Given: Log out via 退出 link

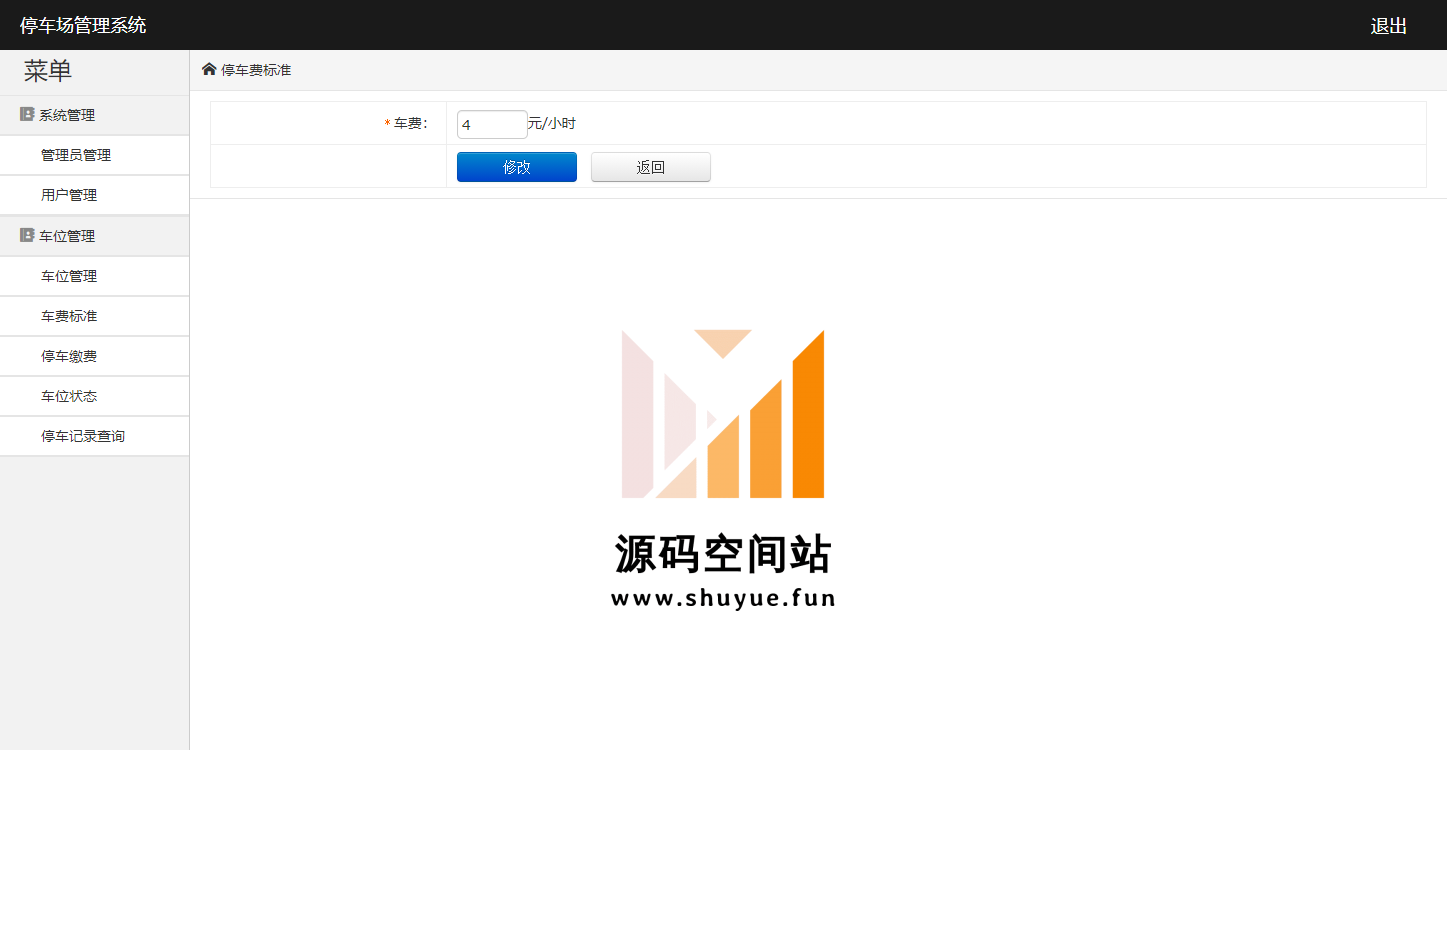Looking at the screenshot, I should (1388, 26).
